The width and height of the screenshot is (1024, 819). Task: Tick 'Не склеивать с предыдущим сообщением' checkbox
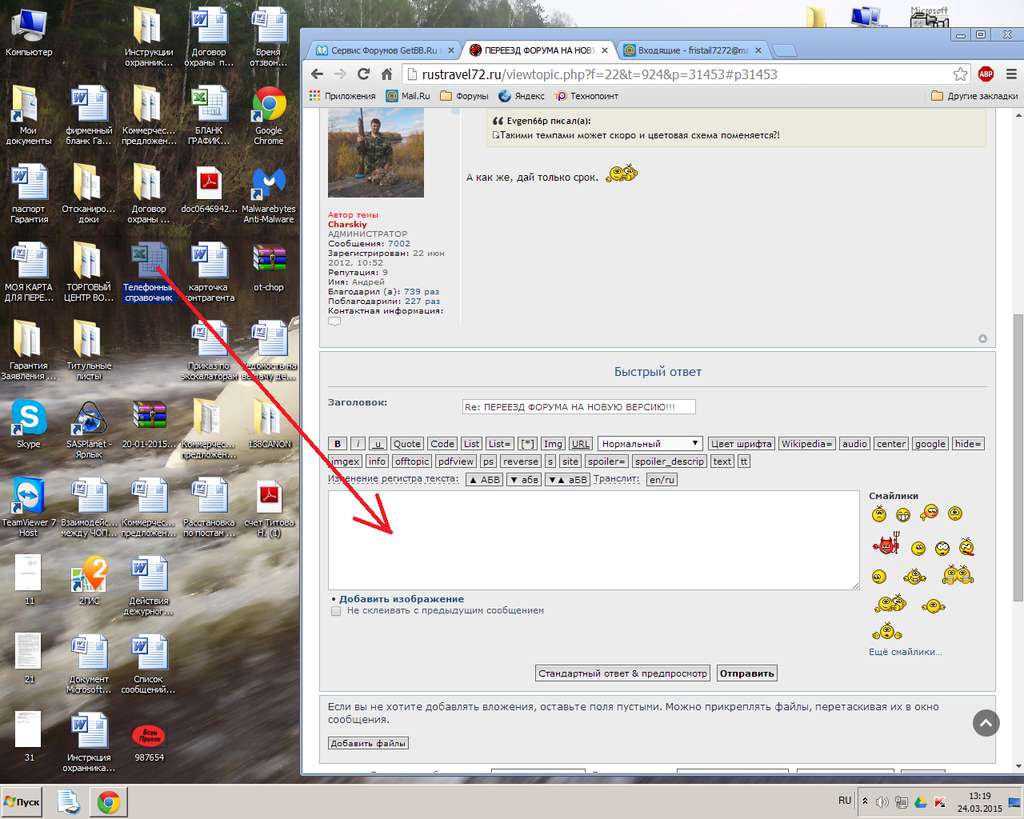tap(336, 610)
